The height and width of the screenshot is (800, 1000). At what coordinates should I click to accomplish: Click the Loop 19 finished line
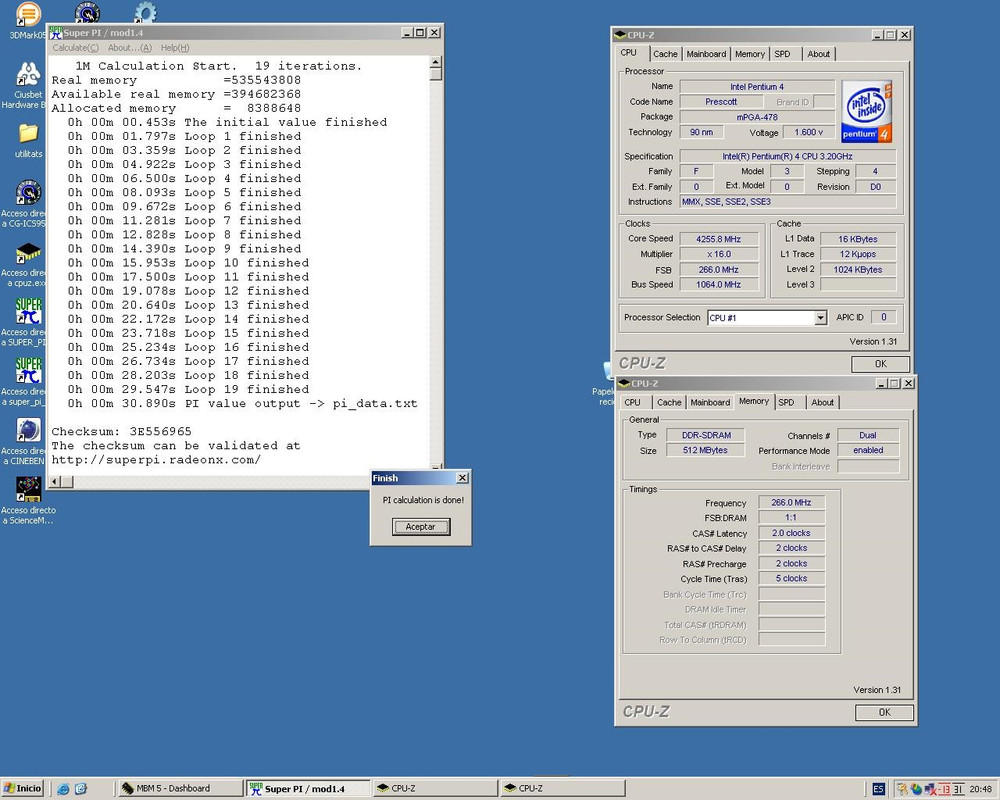pos(188,389)
